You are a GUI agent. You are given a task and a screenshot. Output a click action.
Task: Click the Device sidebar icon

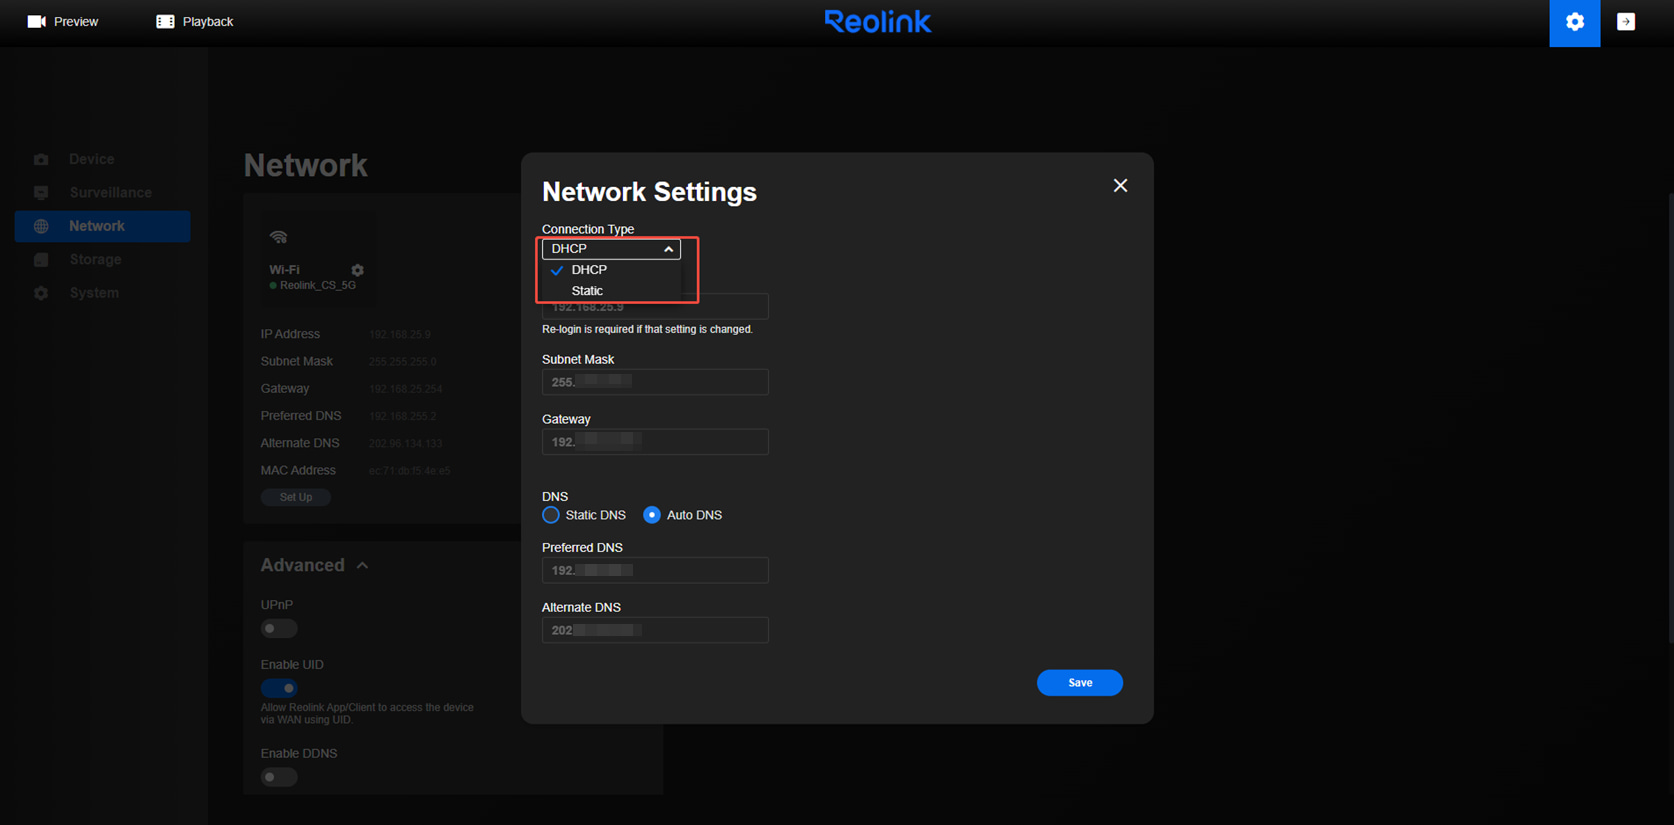point(41,159)
